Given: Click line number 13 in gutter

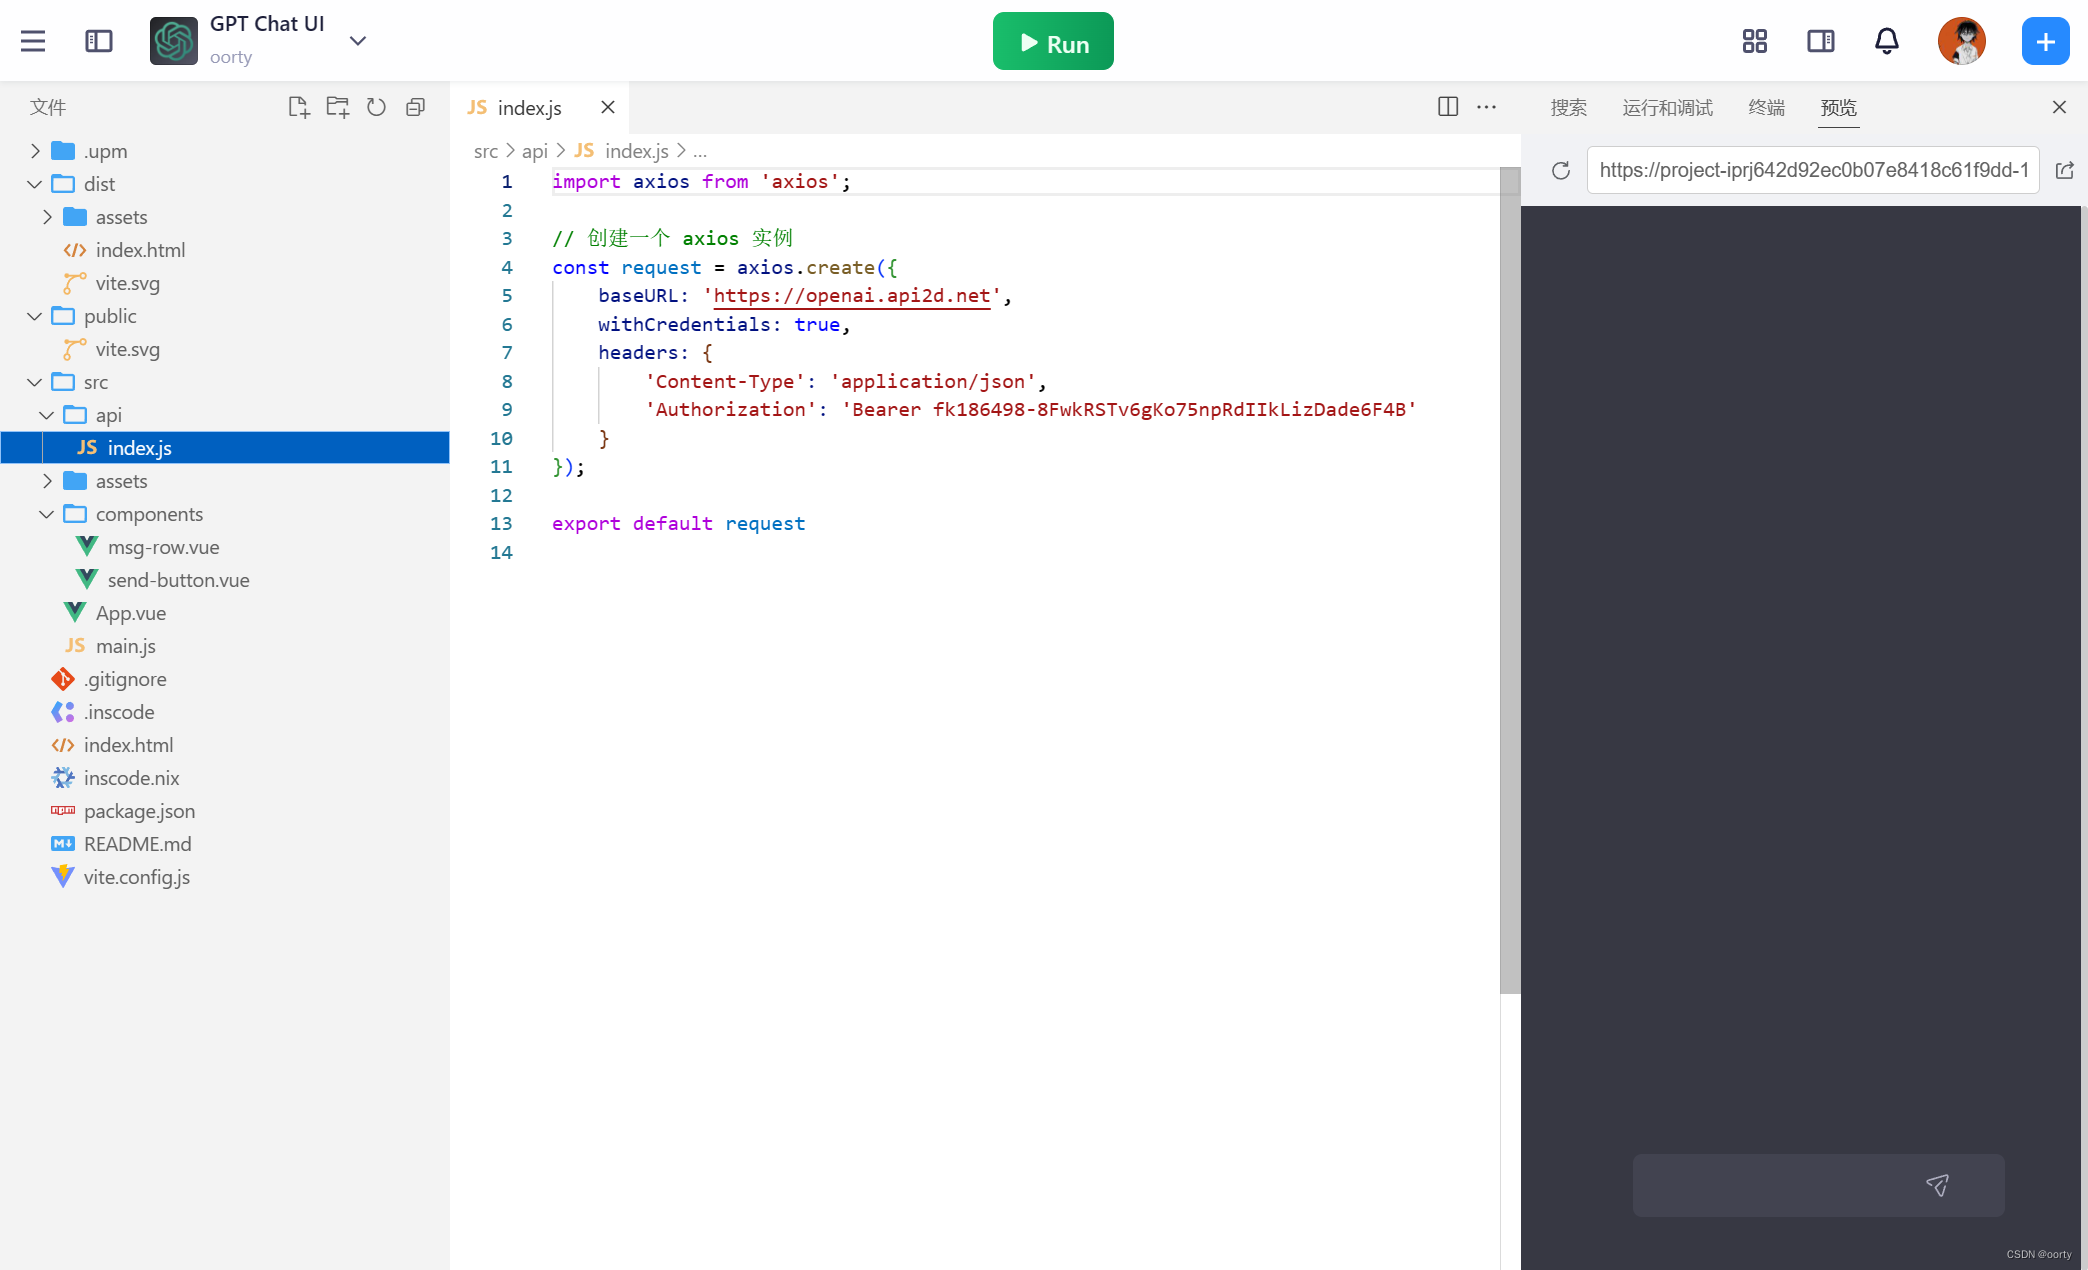Looking at the screenshot, I should 501,524.
